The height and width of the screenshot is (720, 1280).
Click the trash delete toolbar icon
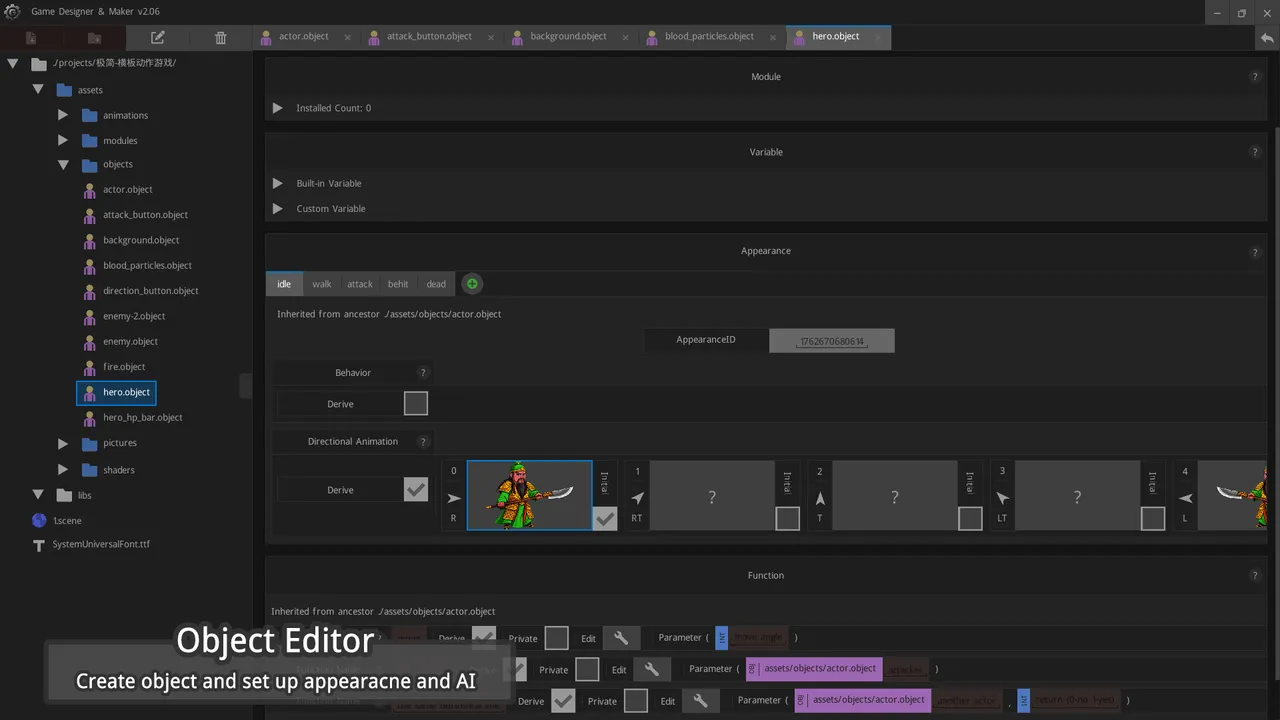[221, 38]
